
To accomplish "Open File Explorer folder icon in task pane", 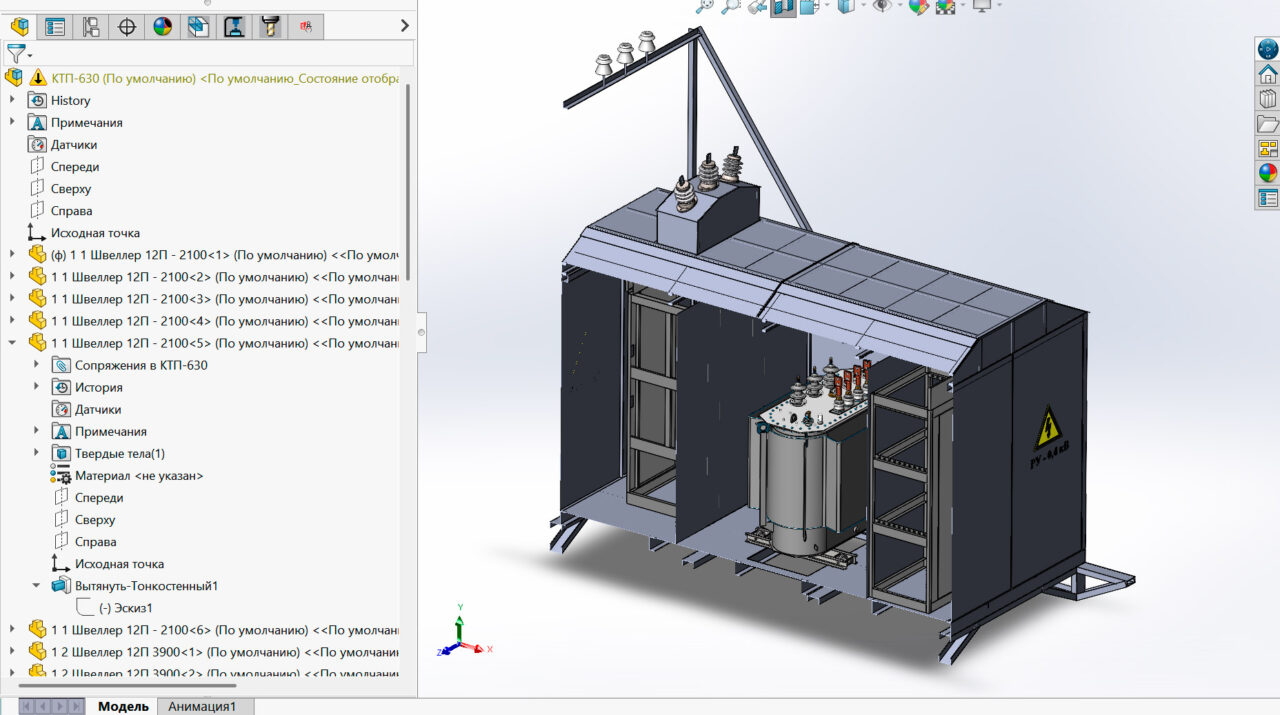I will (1268, 124).
